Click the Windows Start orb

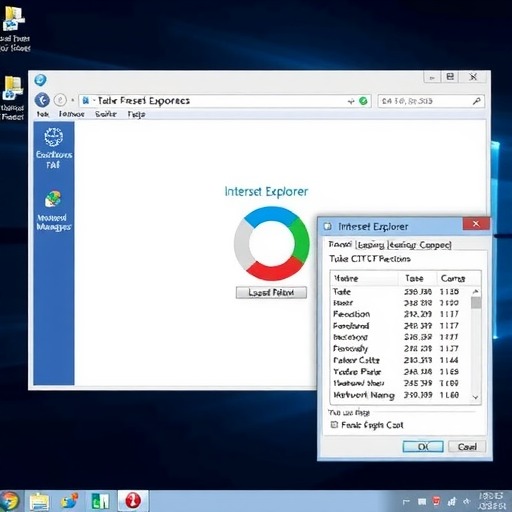[10, 501]
